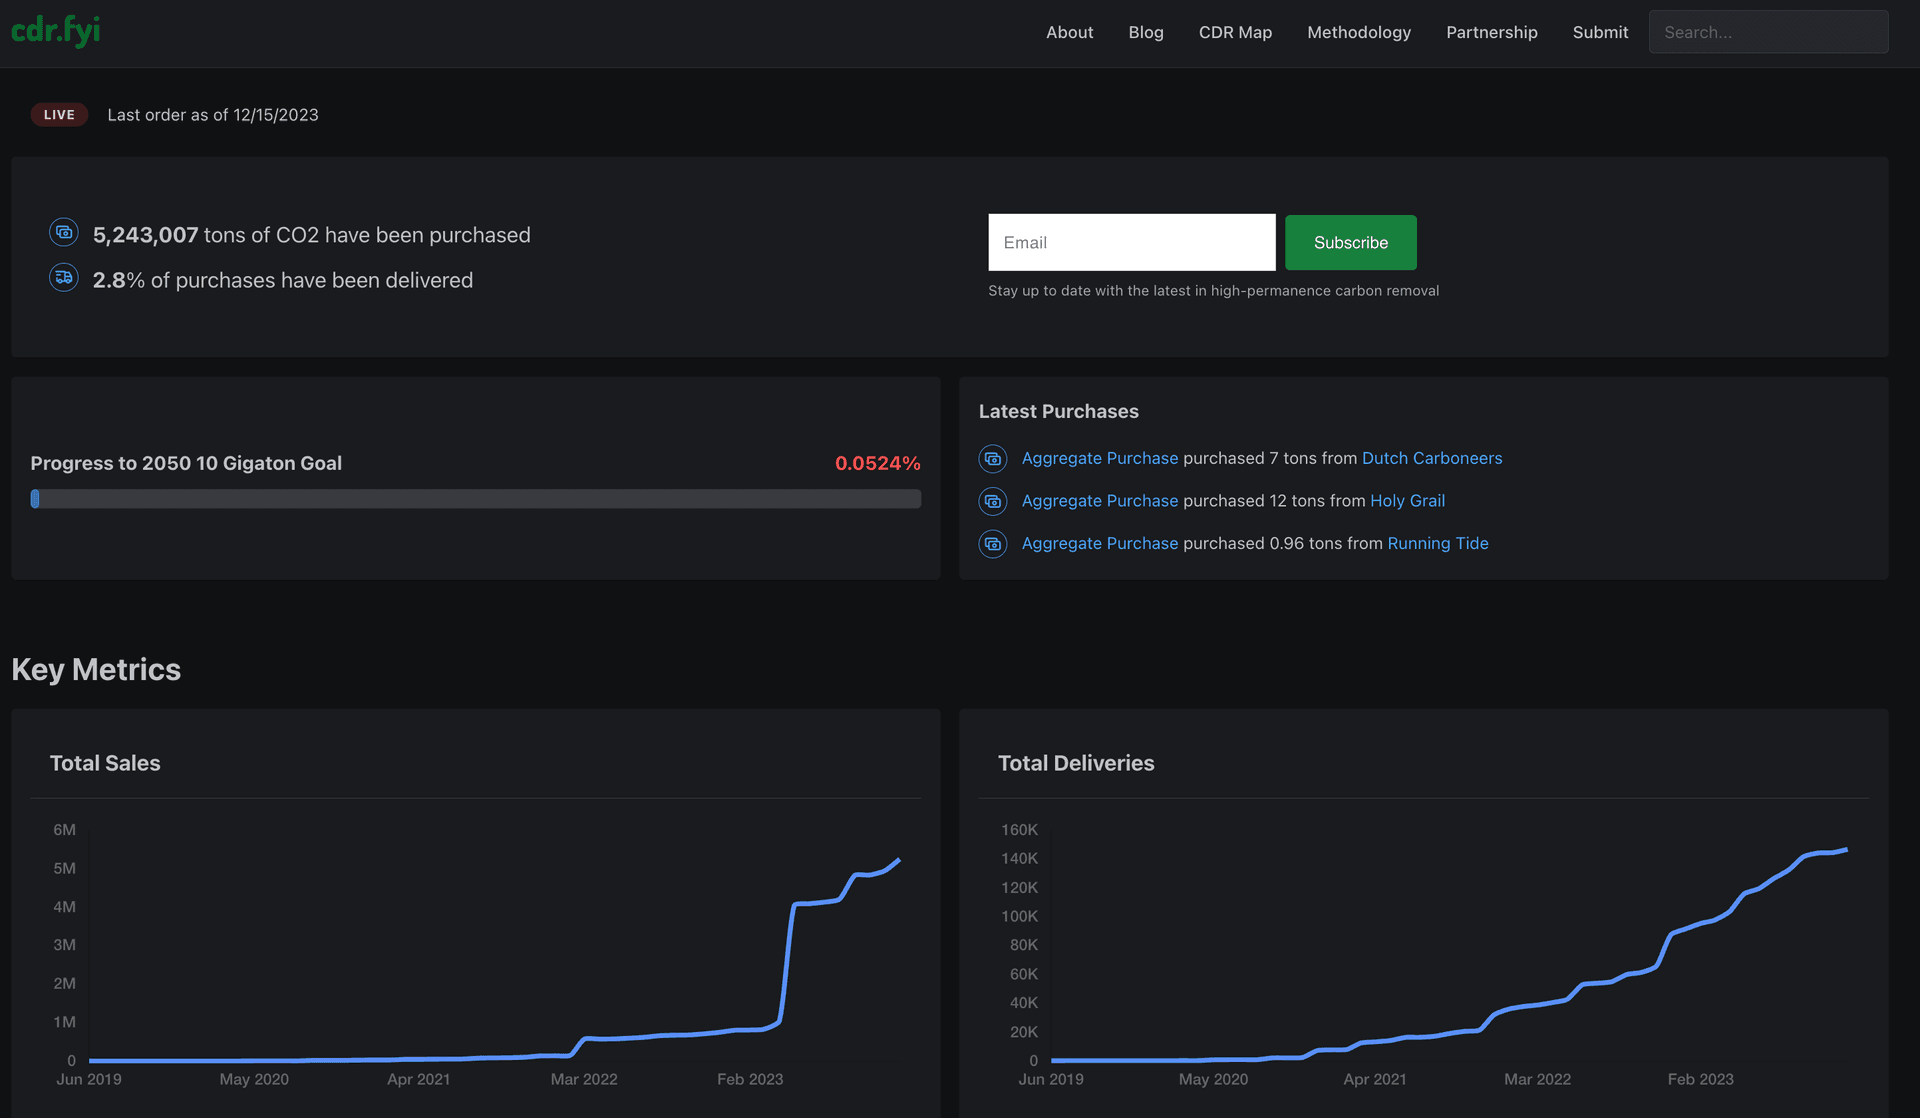This screenshot has height=1118, width=1920.
Task: Click the Email input field
Action: pos(1132,242)
